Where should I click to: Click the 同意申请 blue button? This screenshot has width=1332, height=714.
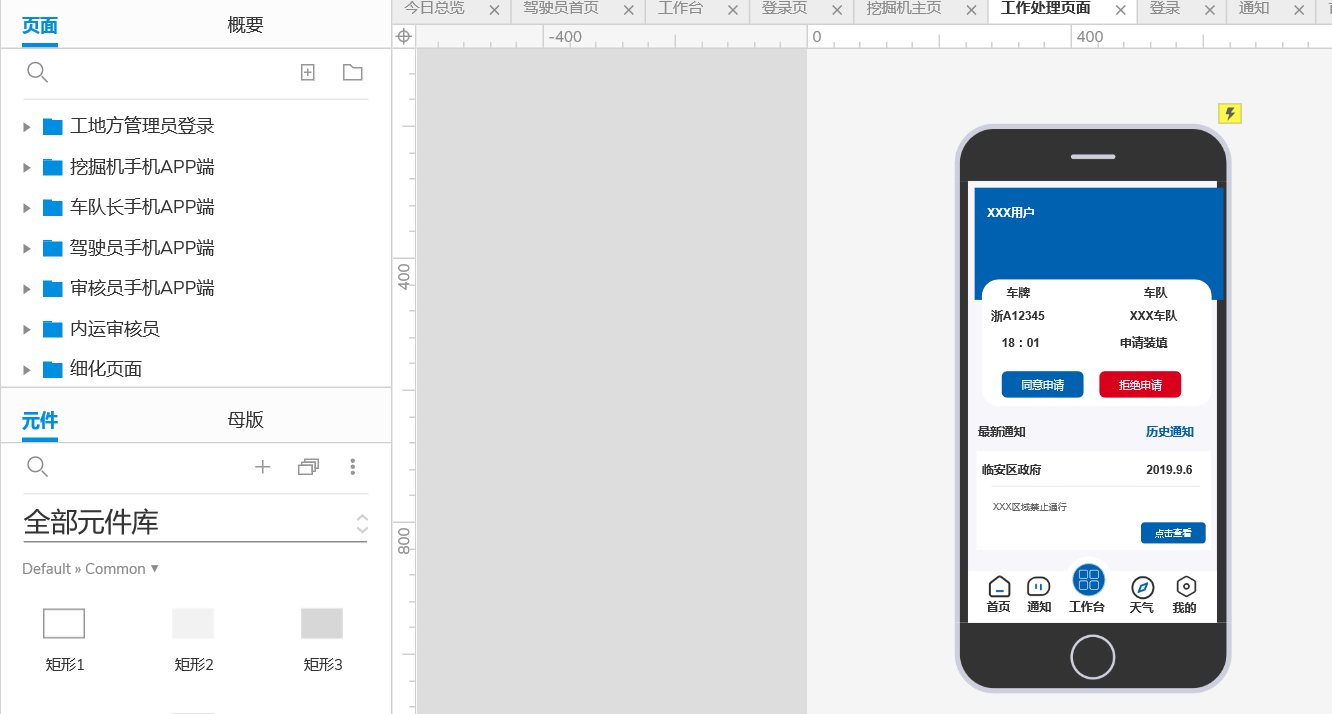(1042, 385)
